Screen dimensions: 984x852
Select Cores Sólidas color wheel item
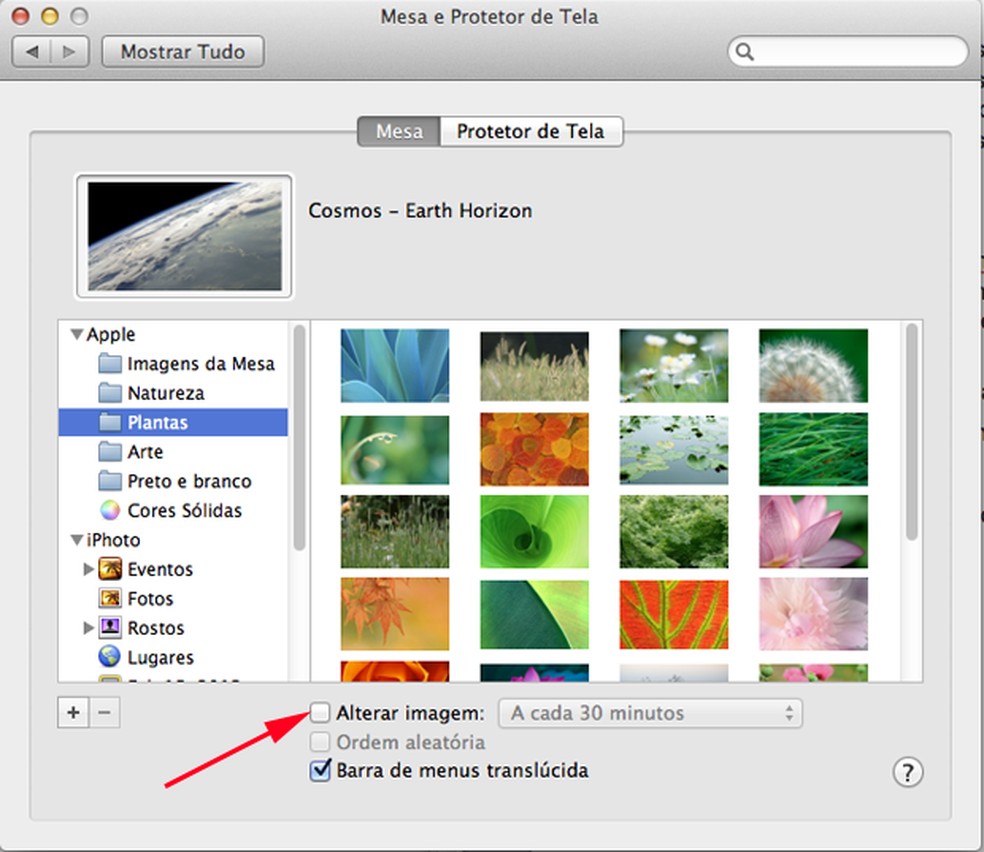tap(173, 511)
